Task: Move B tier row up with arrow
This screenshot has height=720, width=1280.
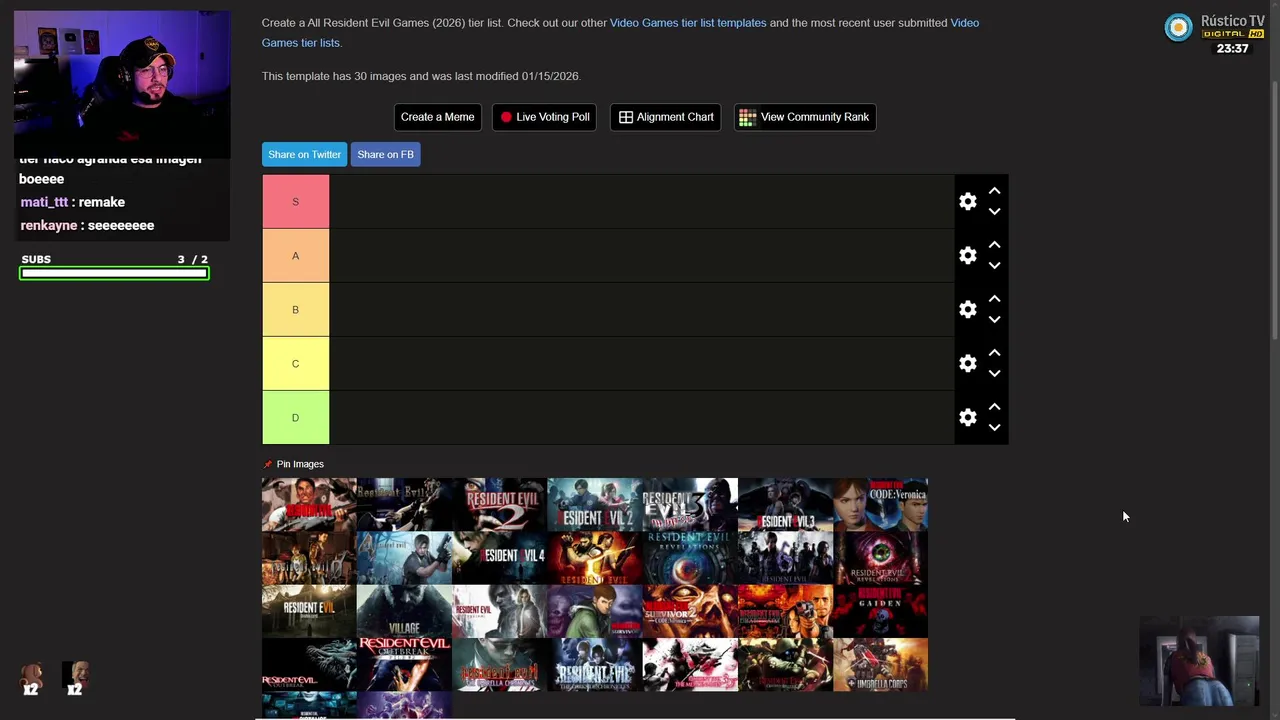Action: (994, 298)
